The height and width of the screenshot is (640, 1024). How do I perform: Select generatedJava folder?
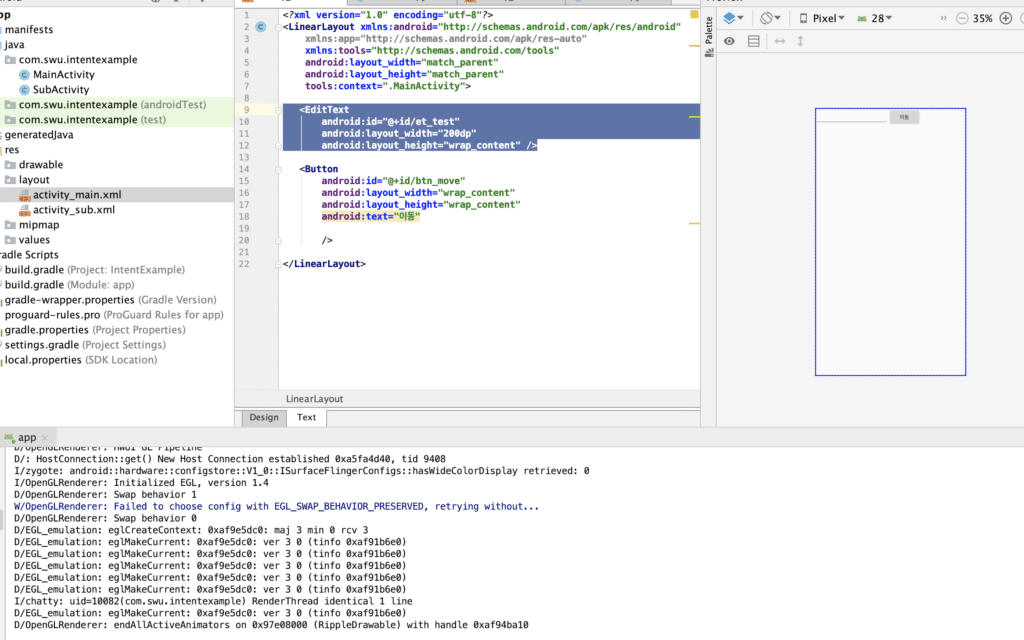tap(39, 135)
